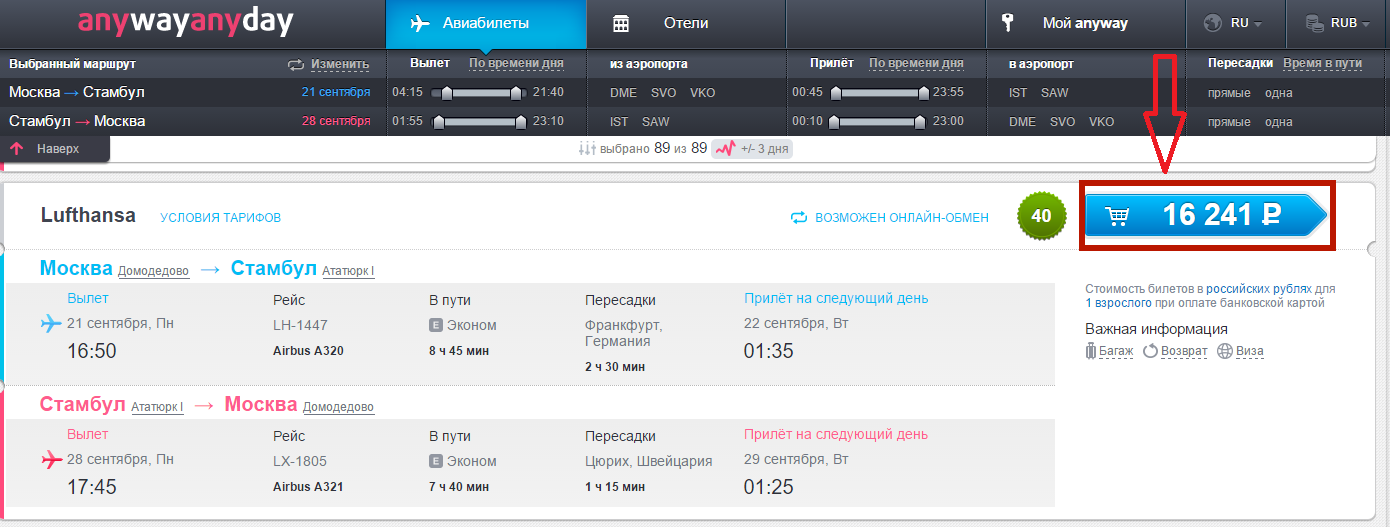Click the red price graph icon beside +/- 3 дня

tap(725, 148)
